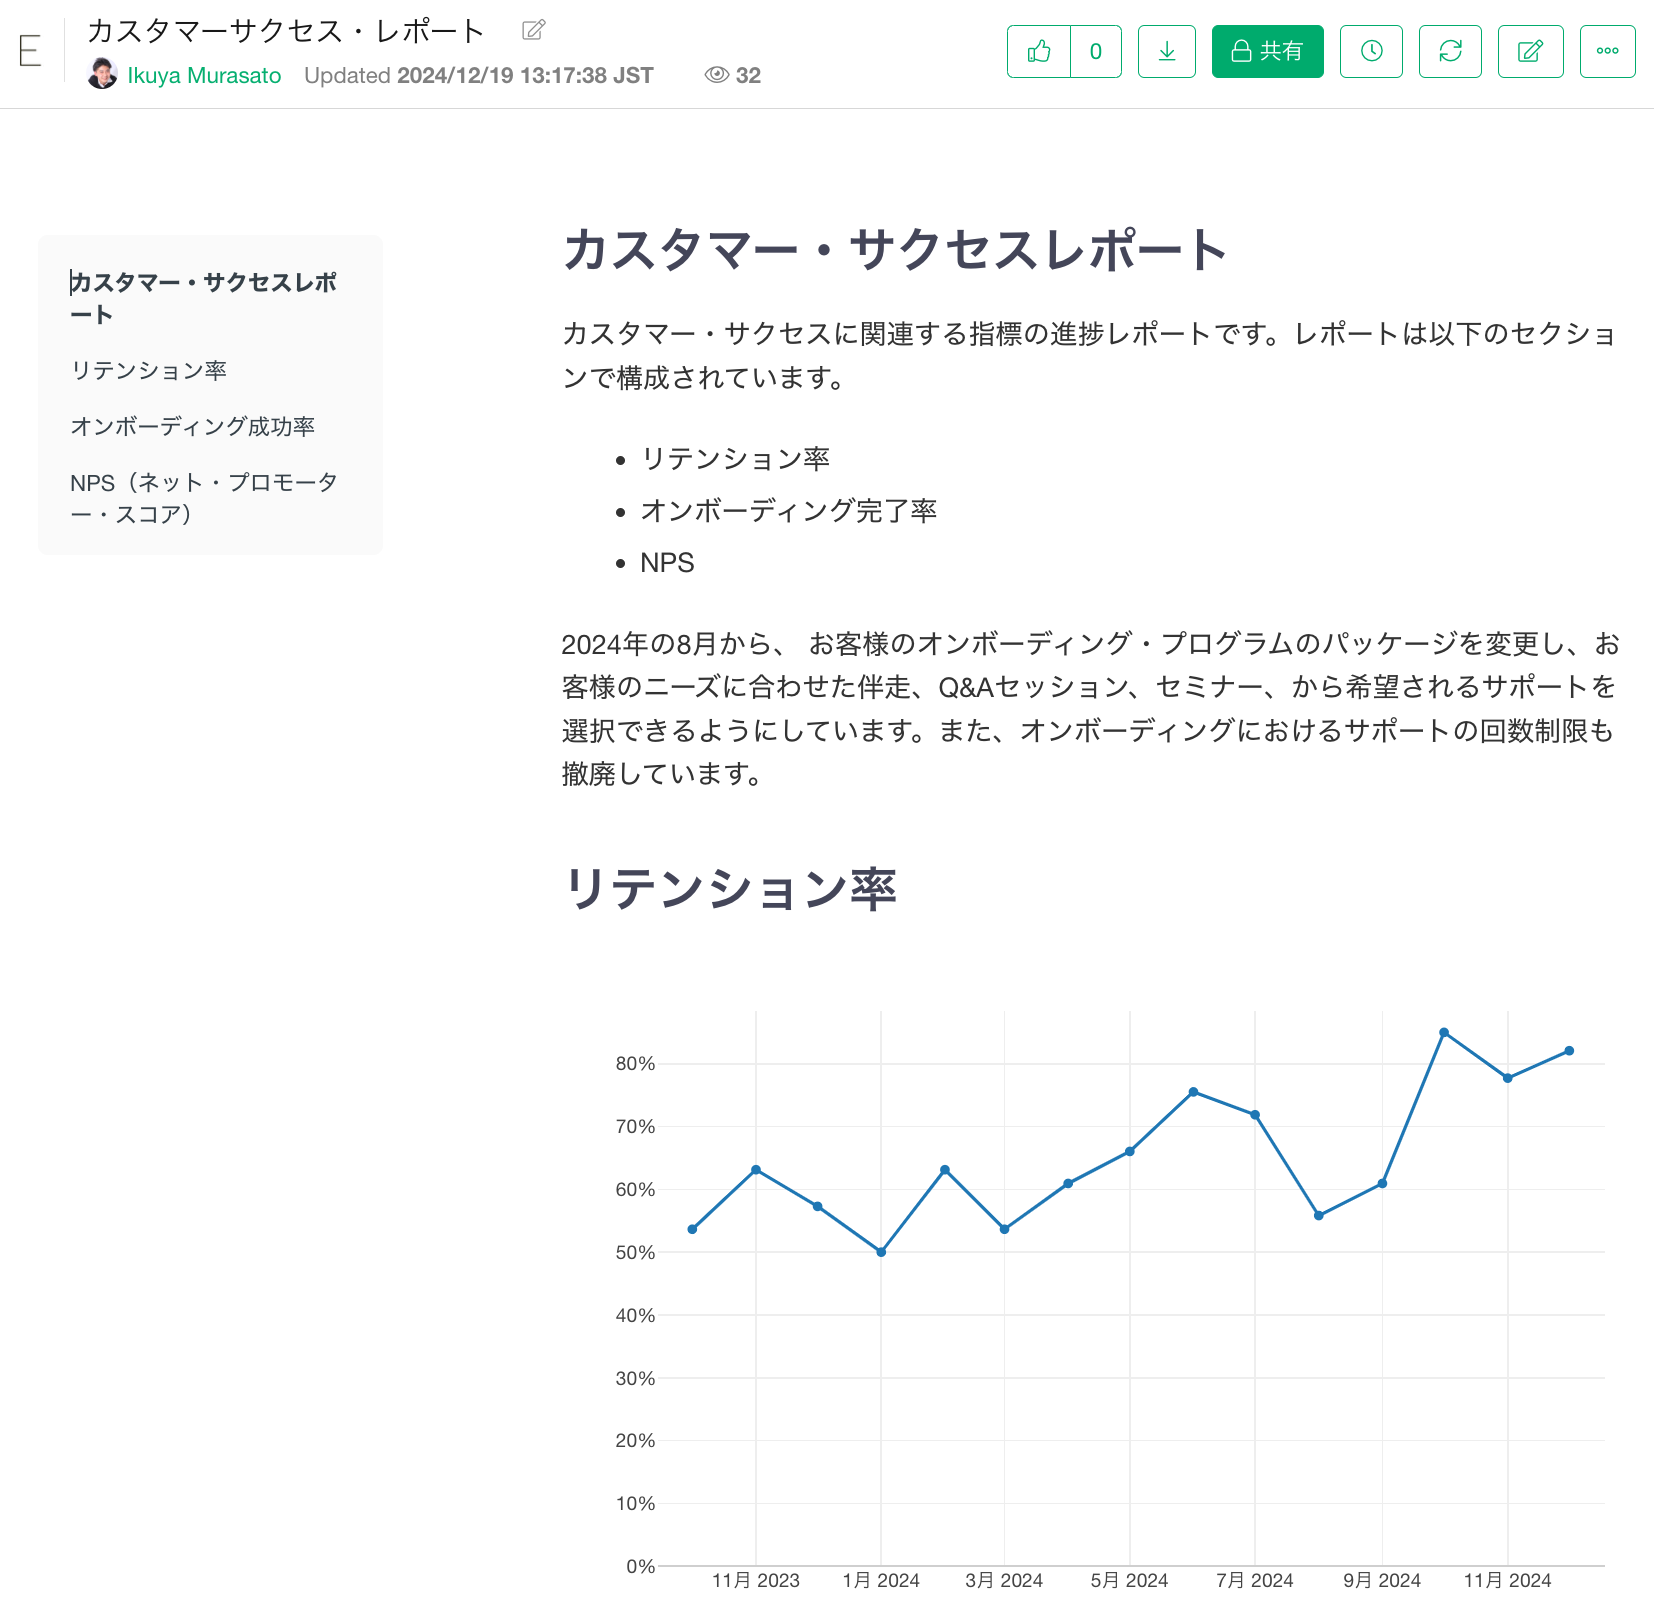Open the 共有 share button
Image resolution: width=1654 pixels, height=1604 pixels.
pyautogui.click(x=1267, y=51)
